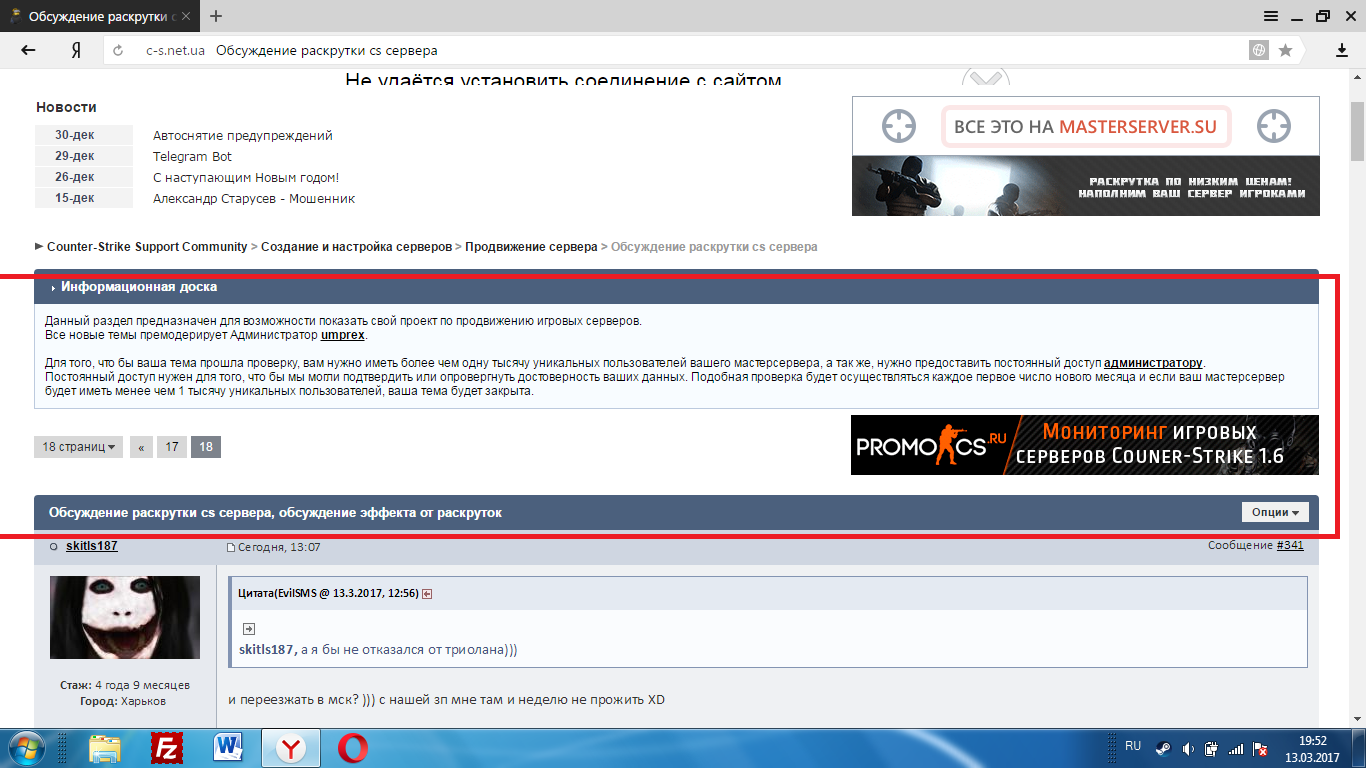Reload the page with the refresh icon
This screenshot has width=1366, height=768.
coord(118,50)
